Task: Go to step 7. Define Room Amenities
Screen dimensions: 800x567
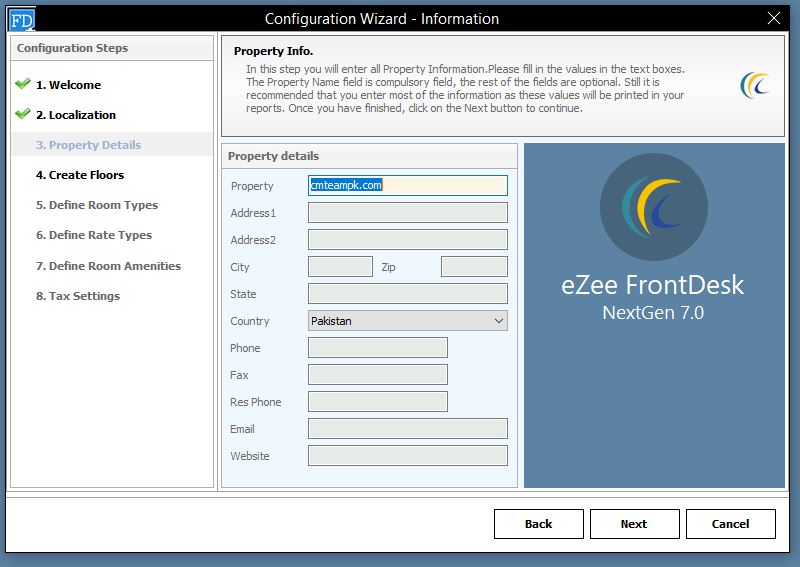Action: 108,266
